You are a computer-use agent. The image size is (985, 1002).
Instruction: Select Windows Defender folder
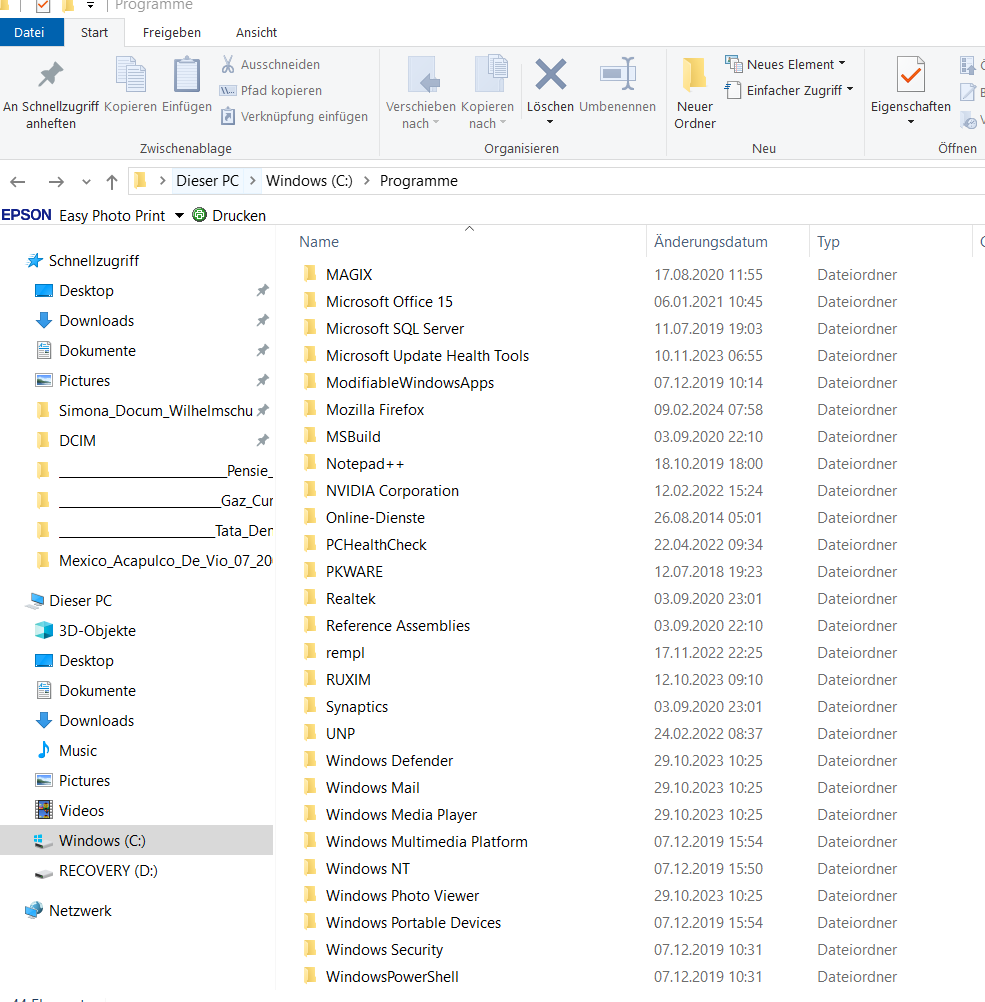389,761
